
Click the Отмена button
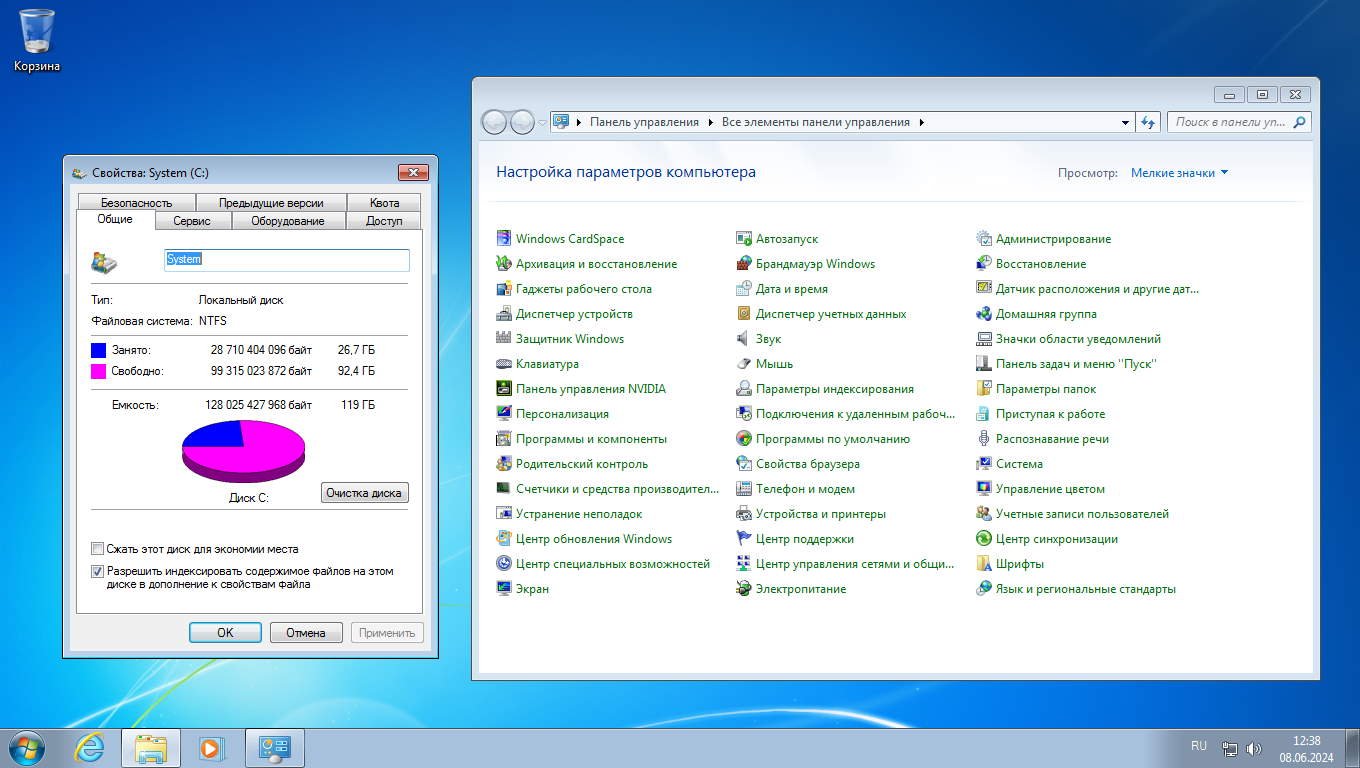tap(306, 633)
